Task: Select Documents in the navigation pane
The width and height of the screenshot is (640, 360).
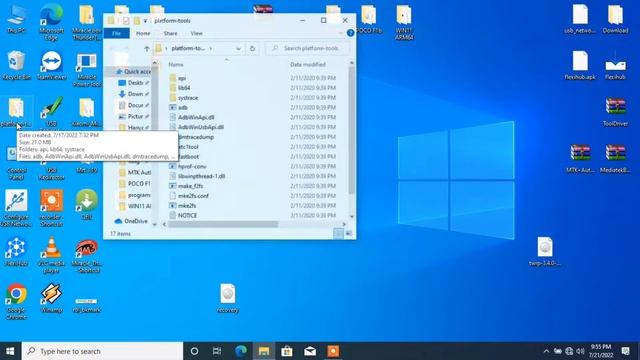Action: 134,105
